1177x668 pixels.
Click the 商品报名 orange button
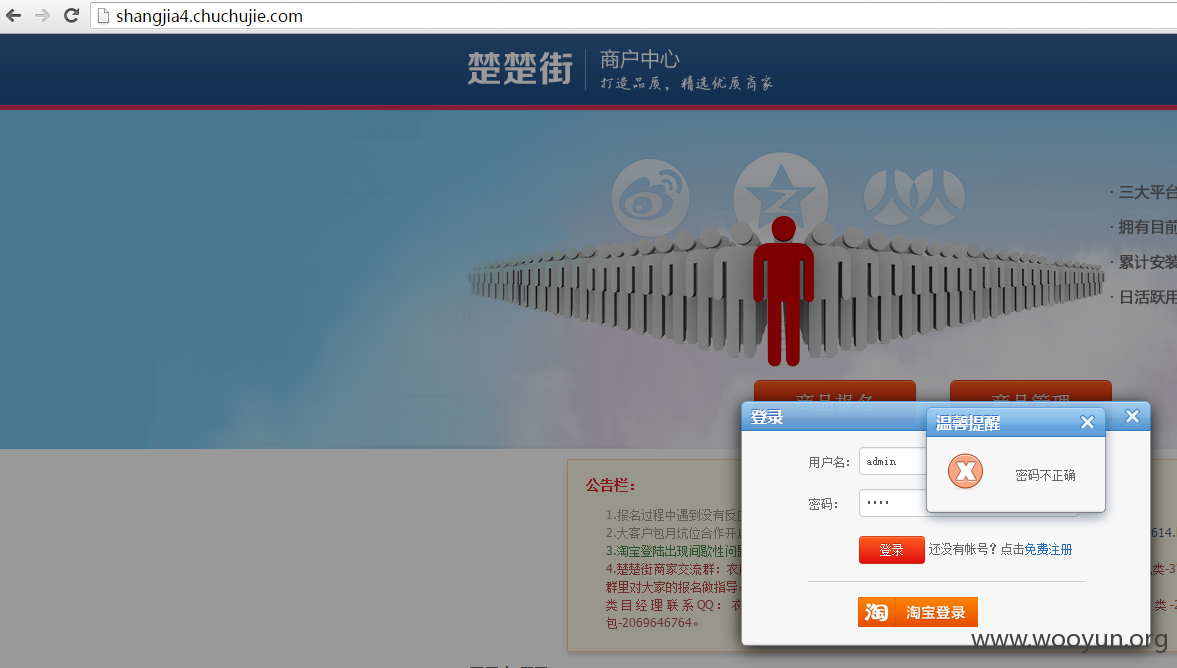coord(835,392)
